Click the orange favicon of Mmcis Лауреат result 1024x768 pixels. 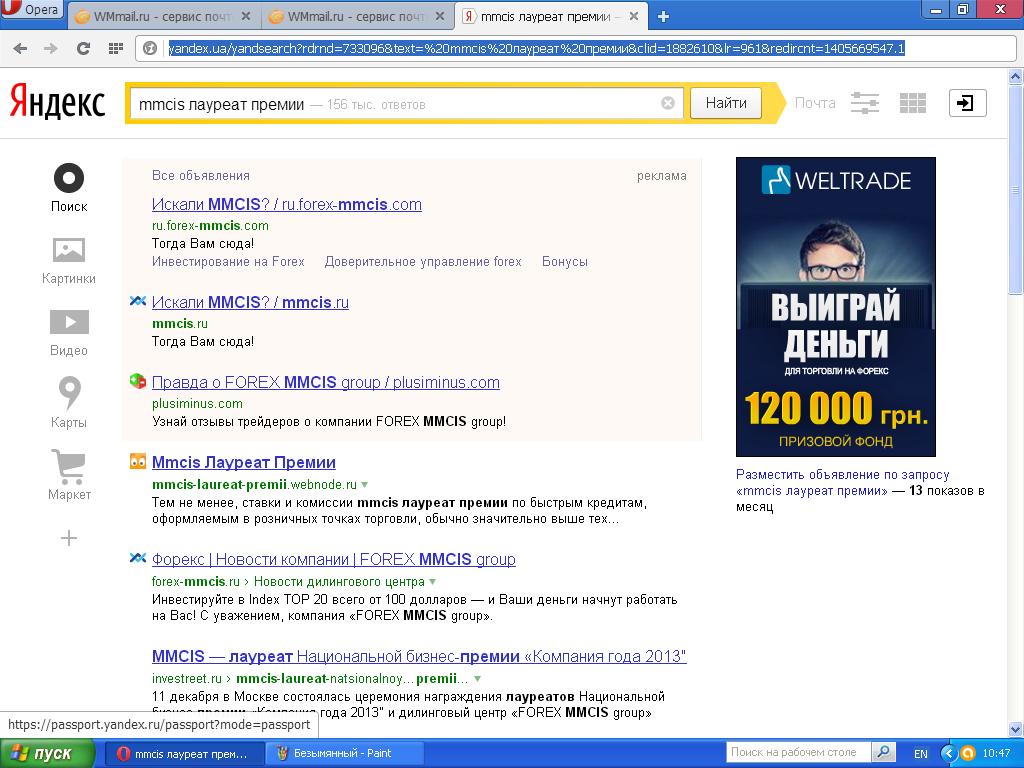pyautogui.click(x=138, y=462)
